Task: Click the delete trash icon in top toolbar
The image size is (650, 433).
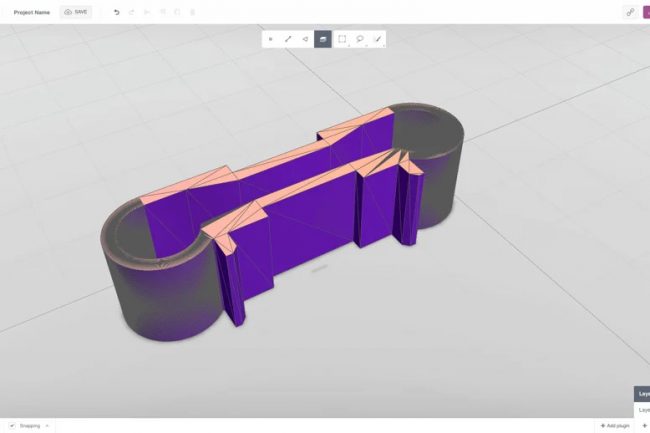Action: tap(192, 12)
